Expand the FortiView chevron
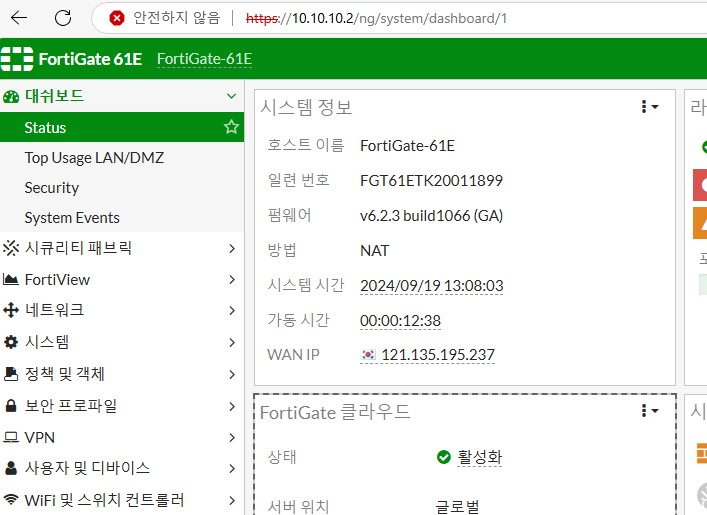 pyautogui.click(x=232, y=280)
